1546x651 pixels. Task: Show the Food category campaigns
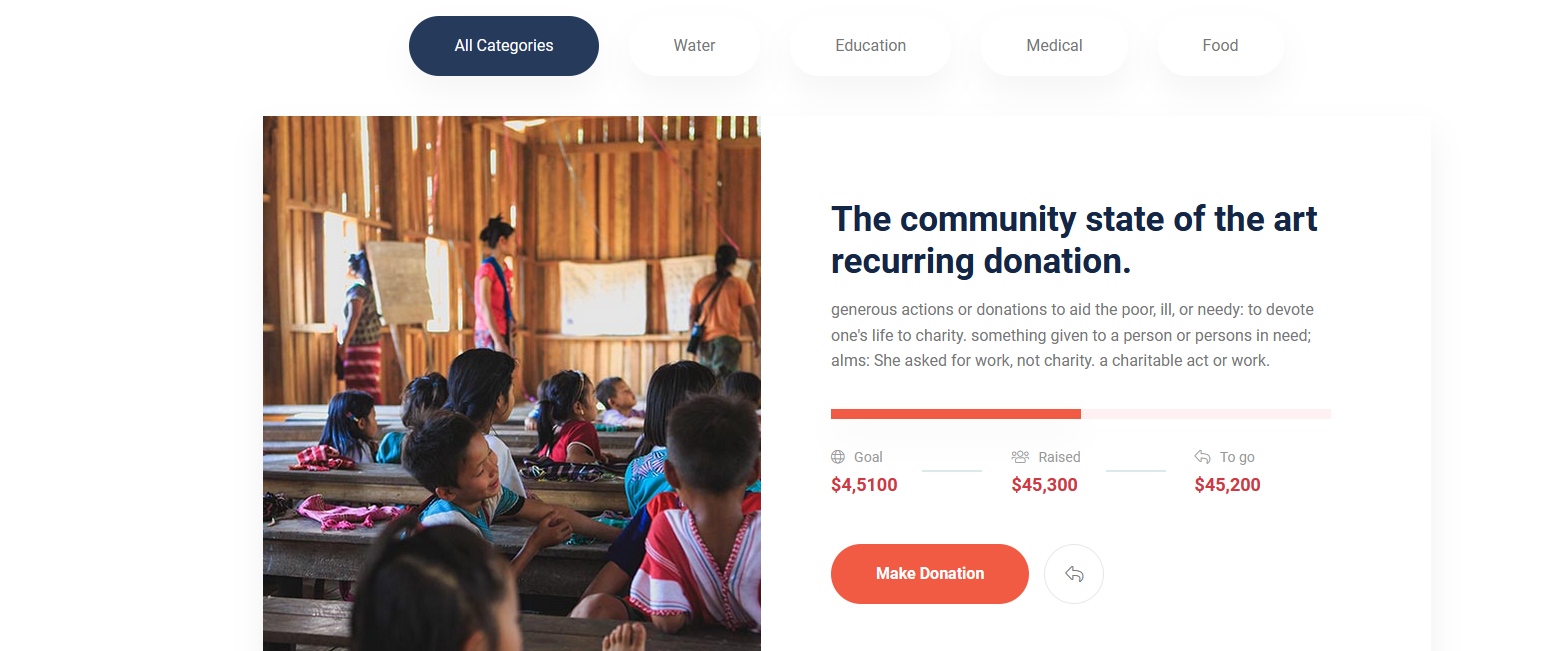(1220, 46)
